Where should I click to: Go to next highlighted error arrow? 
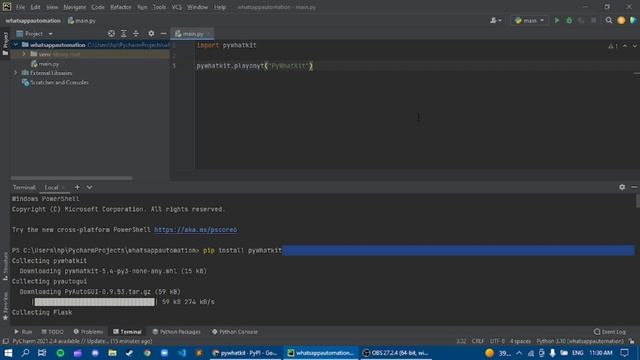(635, 46)
